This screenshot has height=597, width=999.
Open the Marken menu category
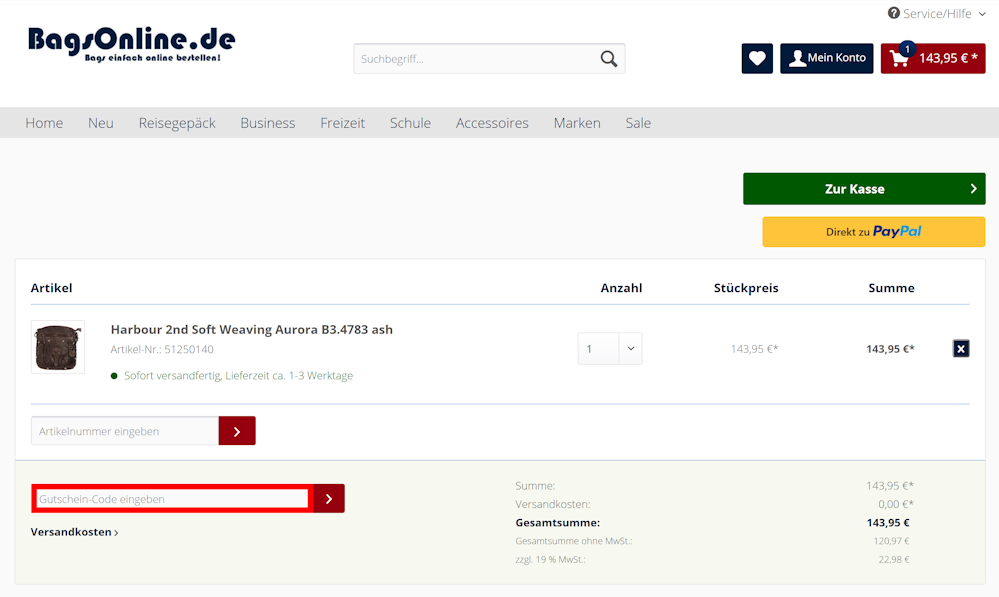577,123
